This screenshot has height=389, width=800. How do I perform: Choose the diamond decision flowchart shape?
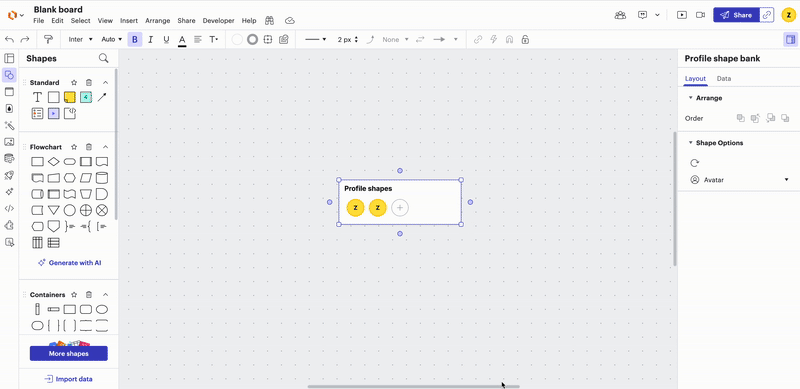(54, 162)
